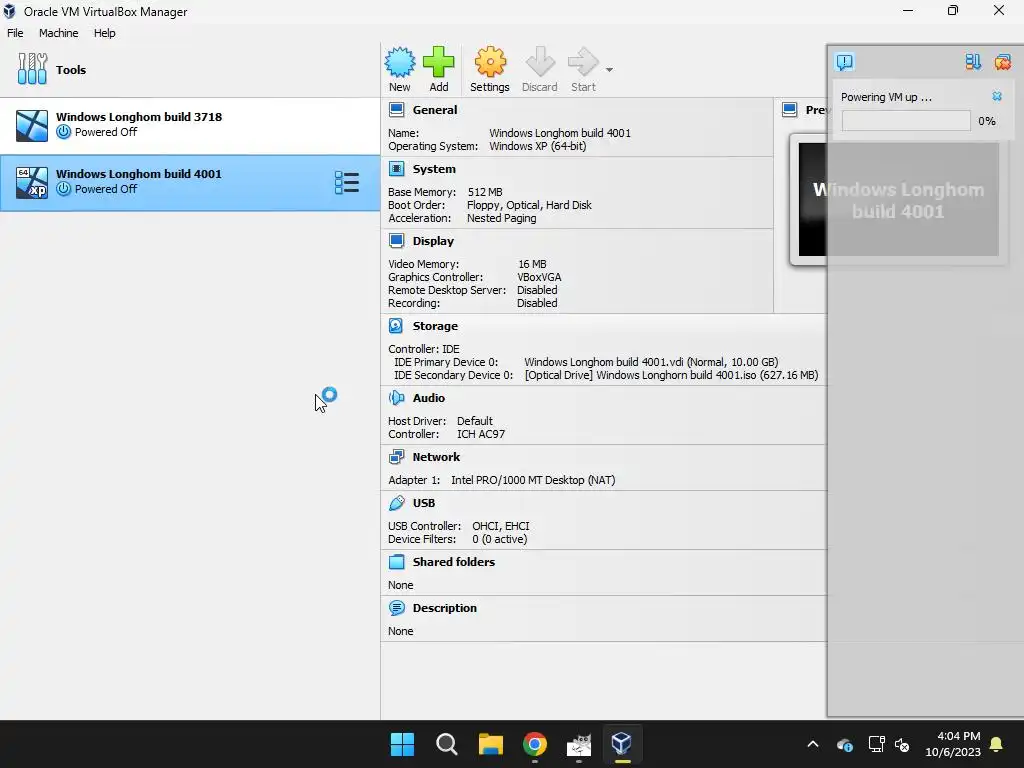1024x768 pixels.
Task: Click the Network section icon
Action: [396, 457]
